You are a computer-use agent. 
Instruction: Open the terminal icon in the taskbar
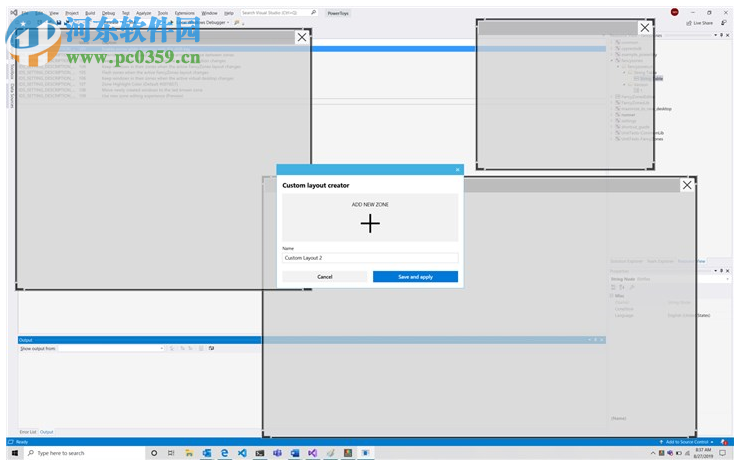click(x=260, y=453)
